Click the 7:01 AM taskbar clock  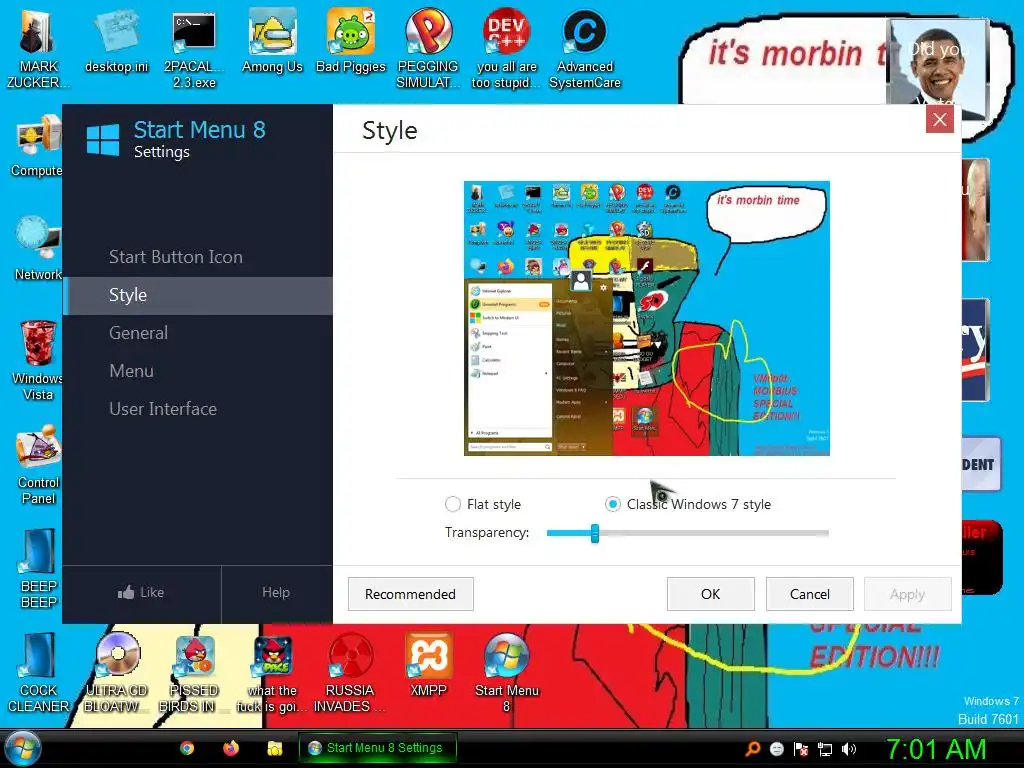tap(936, 749)
